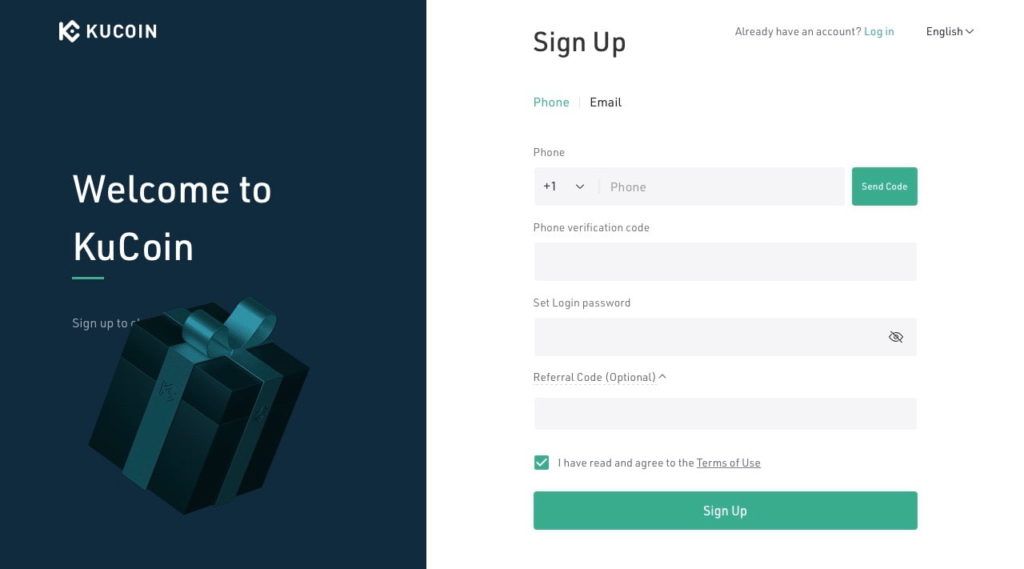Open the +1 country code dropdown
This screenshot has height=569, width=1024.
click(564, 187)
